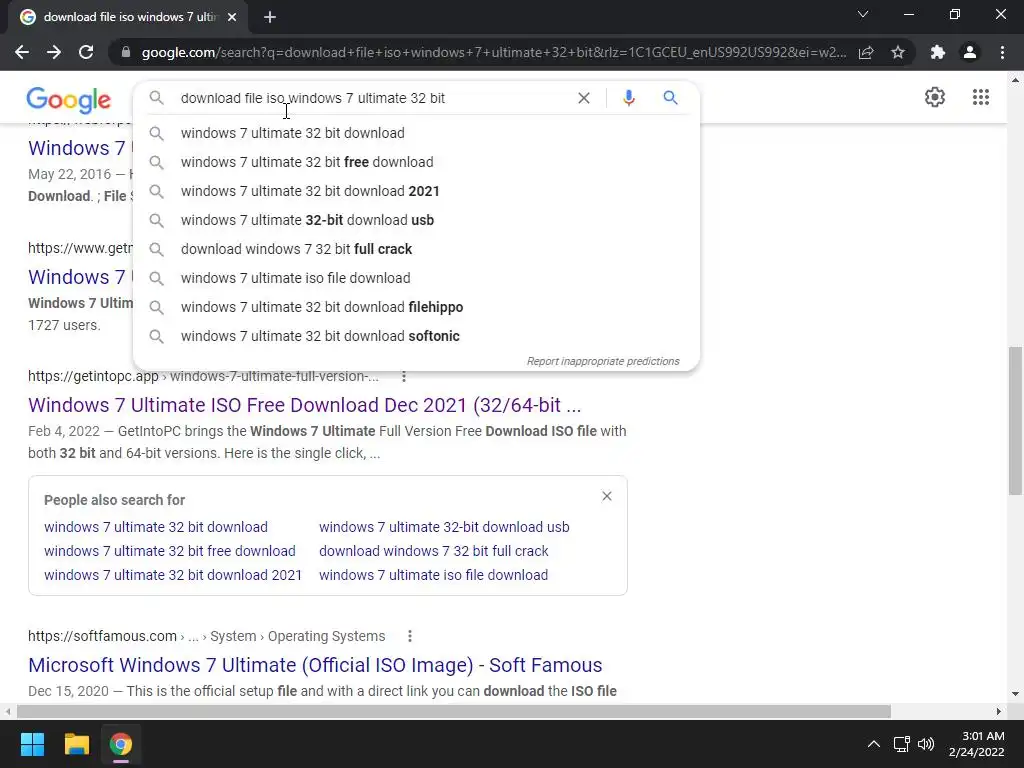
Task: Open related search 'windows 7 ultimate 32 bit download 2021'
Action: [173, 575]
